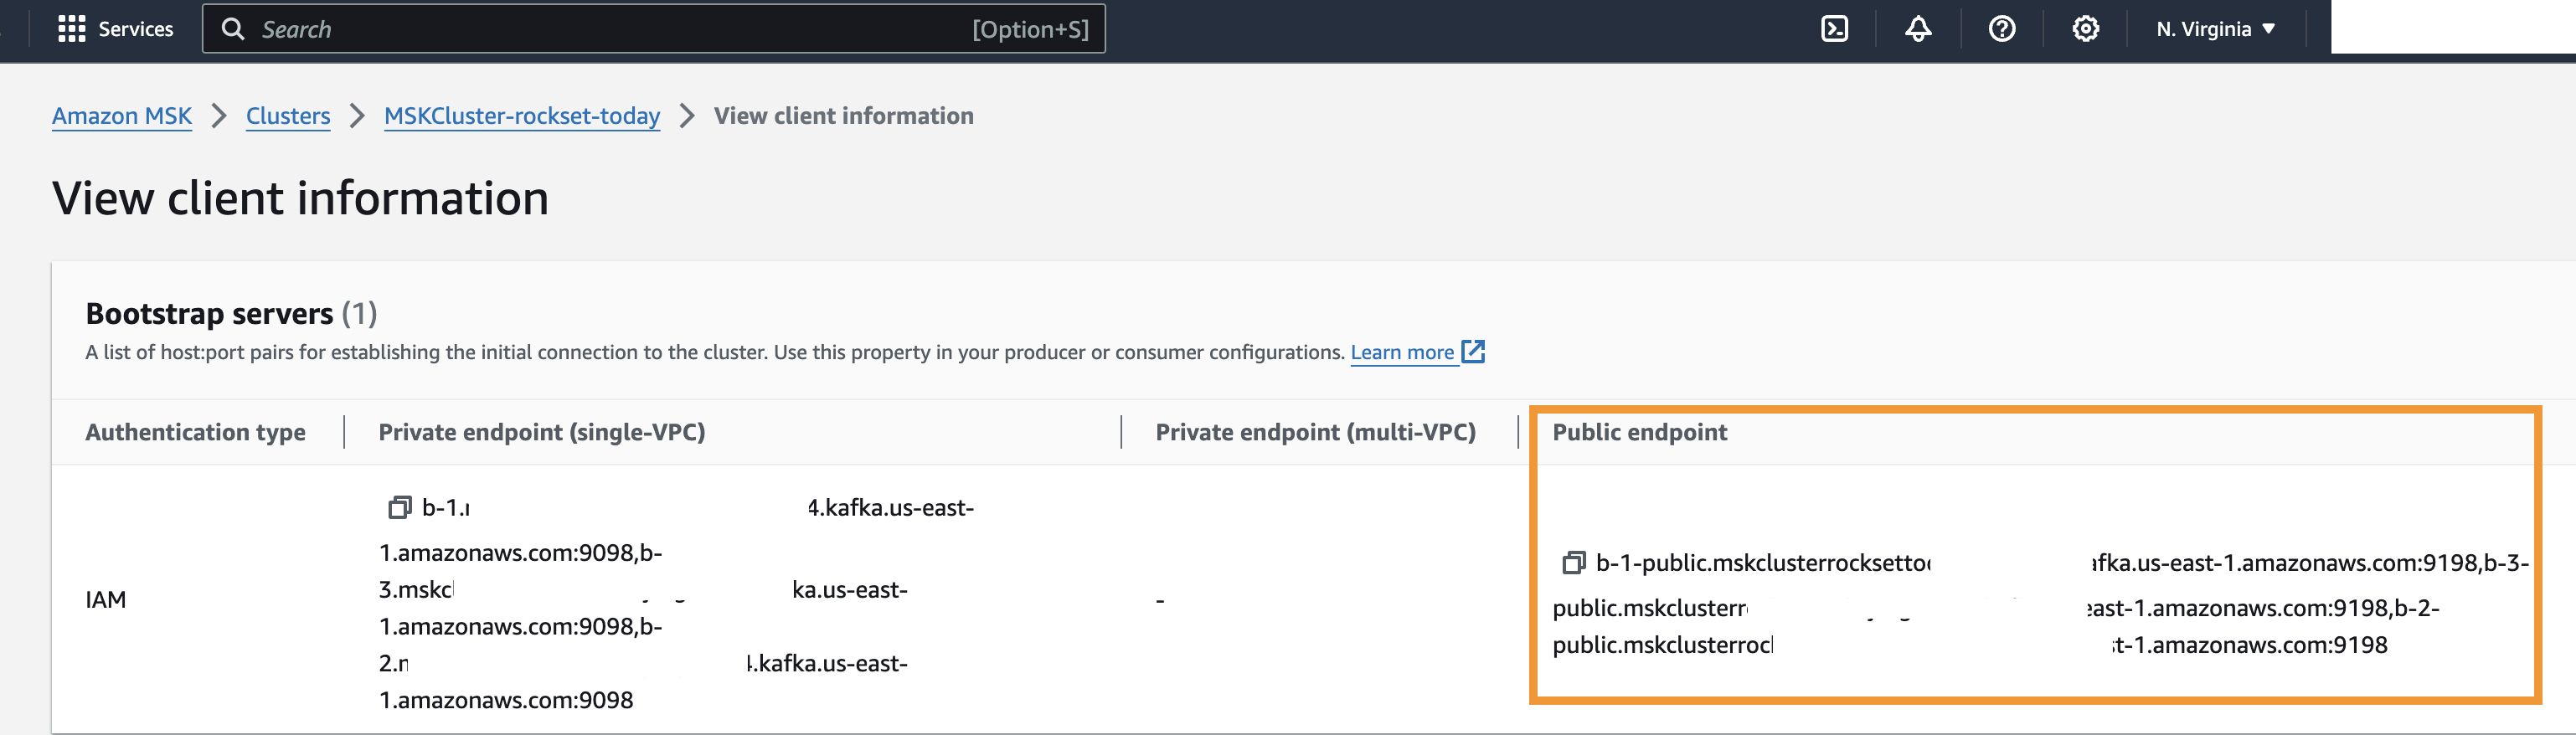
Task: Click the View client information page title
Action: 300,197
